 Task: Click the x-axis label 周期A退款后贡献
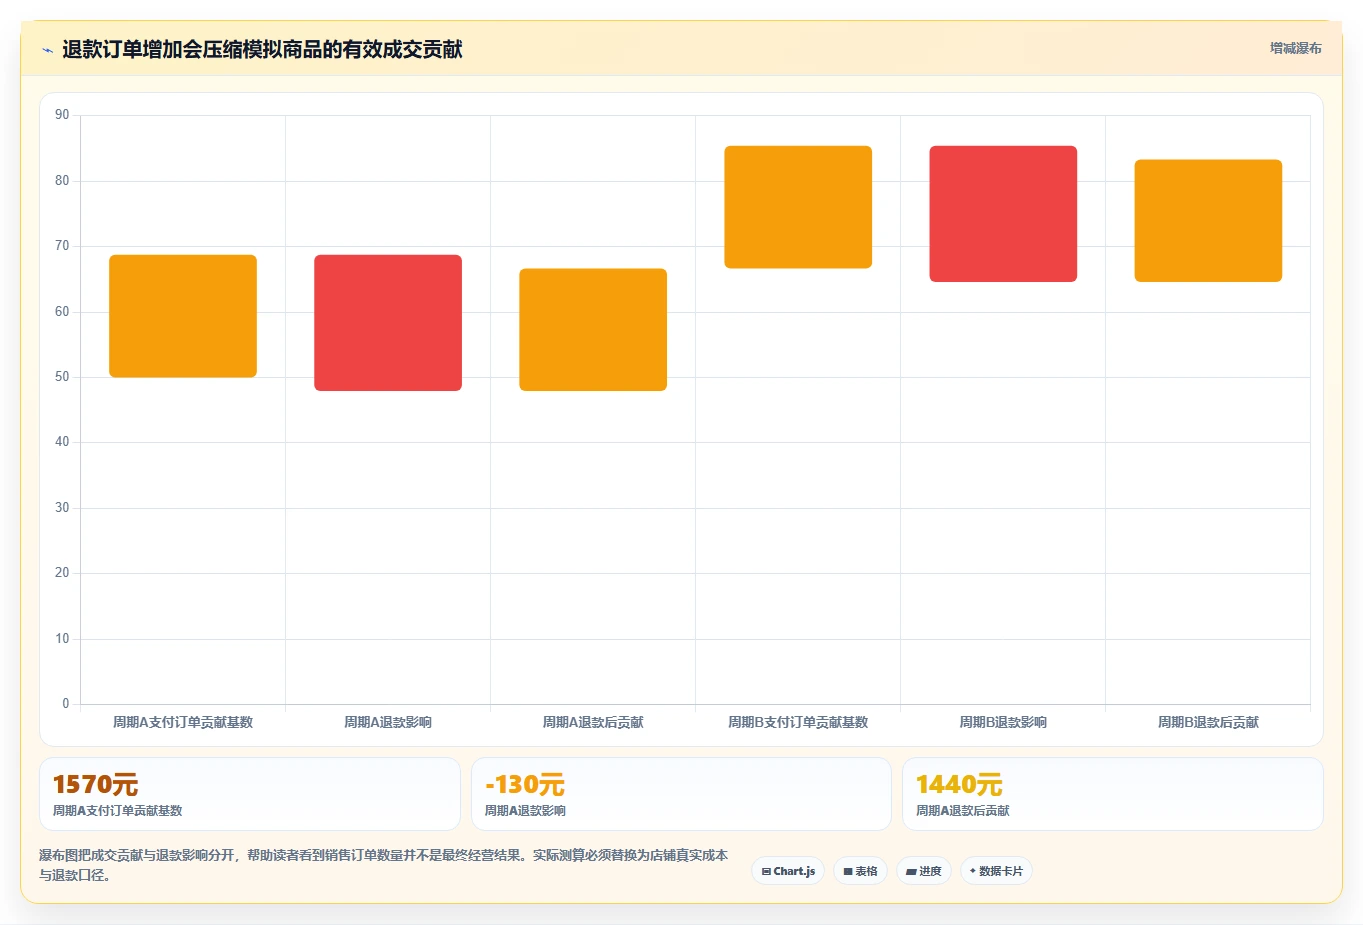[x=593, y=722]
